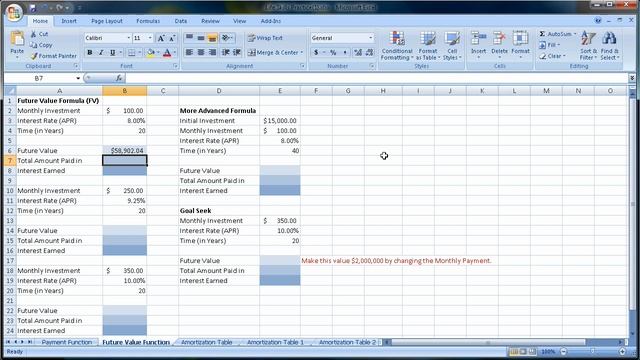Increase font size with Grow Font icon
The height and width of the screenshot is (360, 640).
(x=161, y=38)
